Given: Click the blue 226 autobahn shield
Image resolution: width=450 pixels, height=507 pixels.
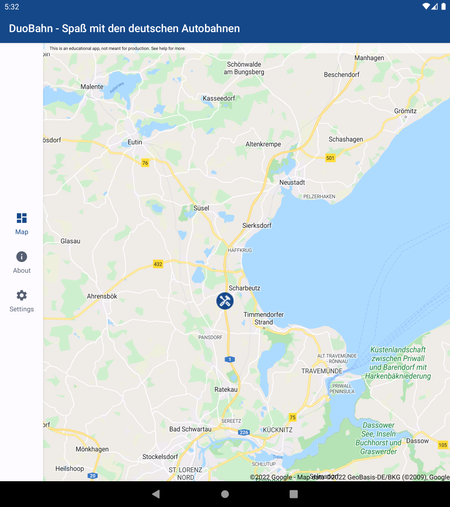Looking at the screenshot, I should 244,432.
